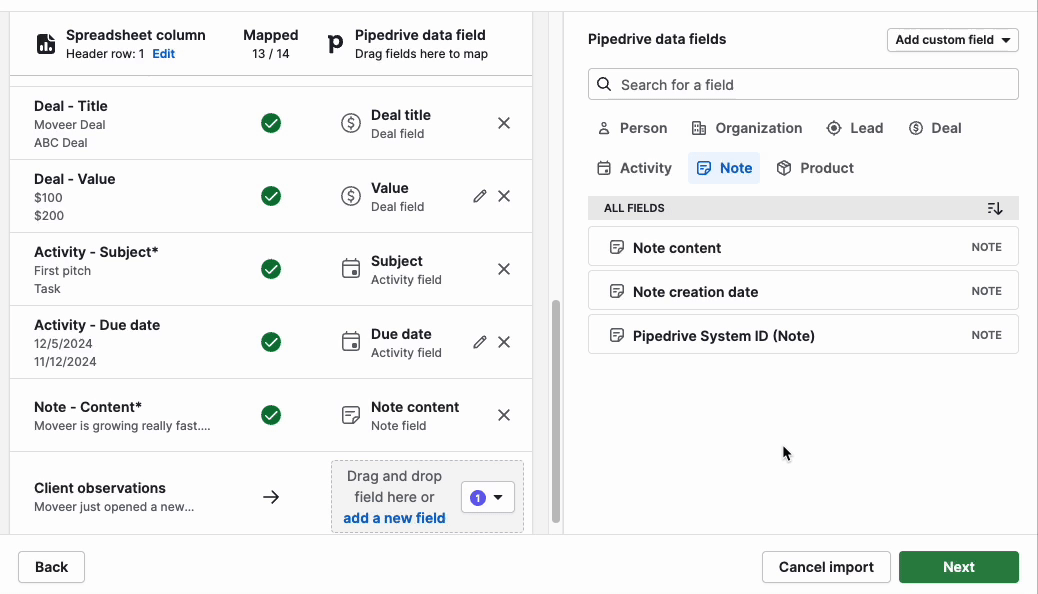Click the Pipedrive logo icon
Viewport: 1038px width, 594px height.
pyautogui.click(x=336, y=44)
